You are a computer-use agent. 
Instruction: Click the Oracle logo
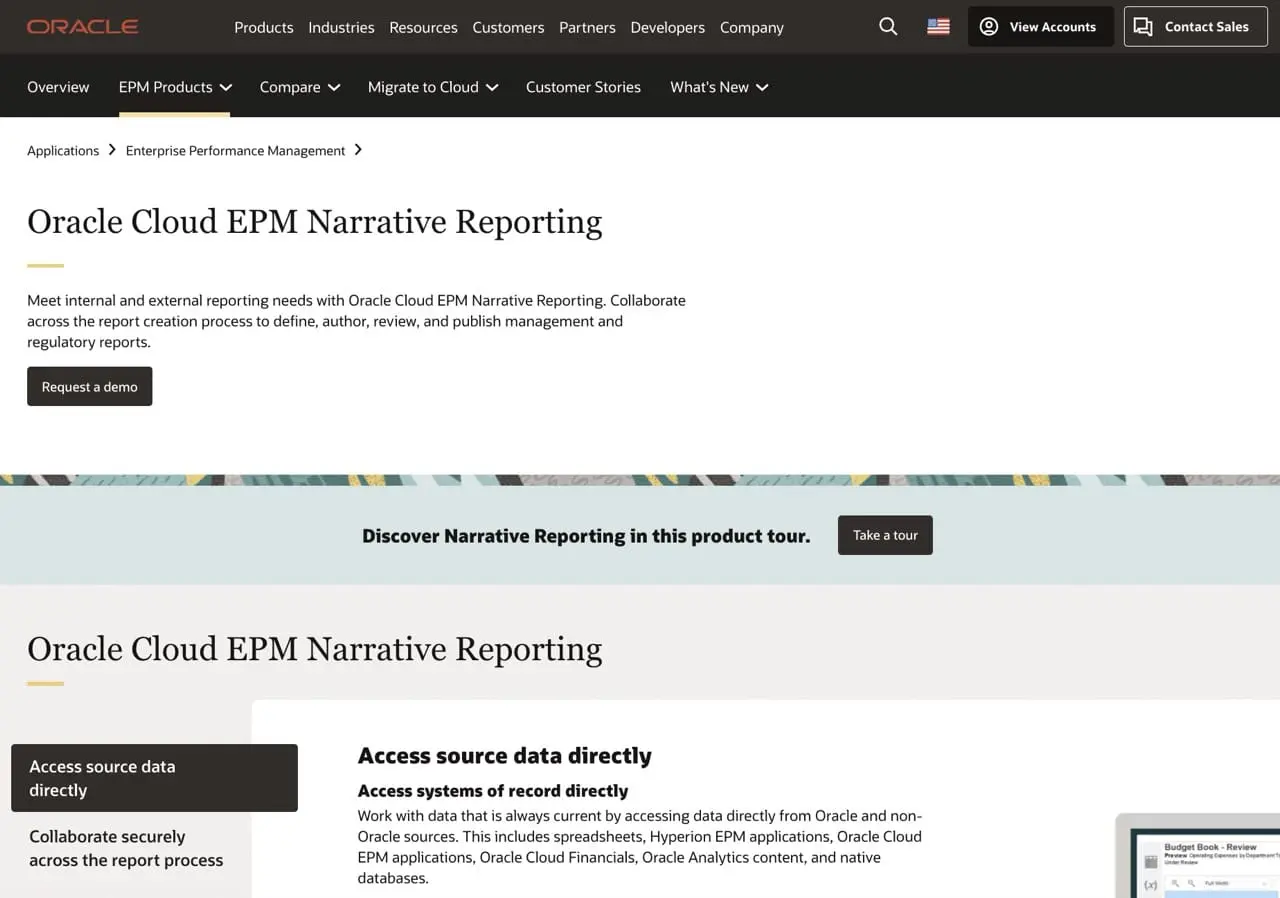(82, 27)
